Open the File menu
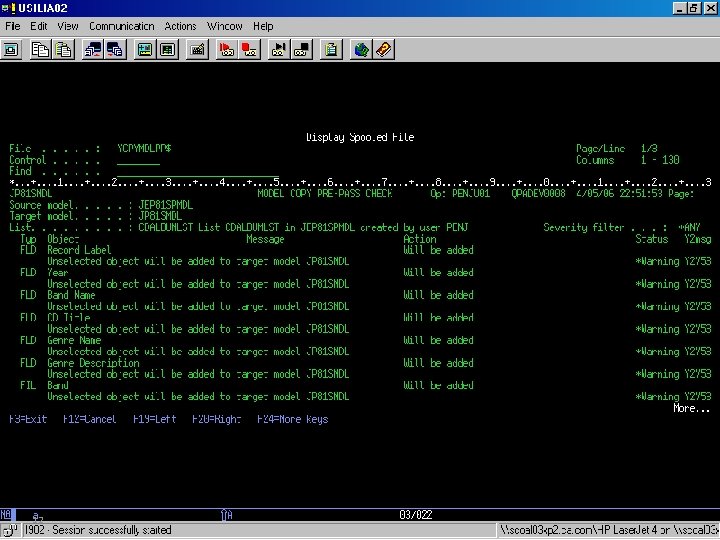 coord(13,26)
